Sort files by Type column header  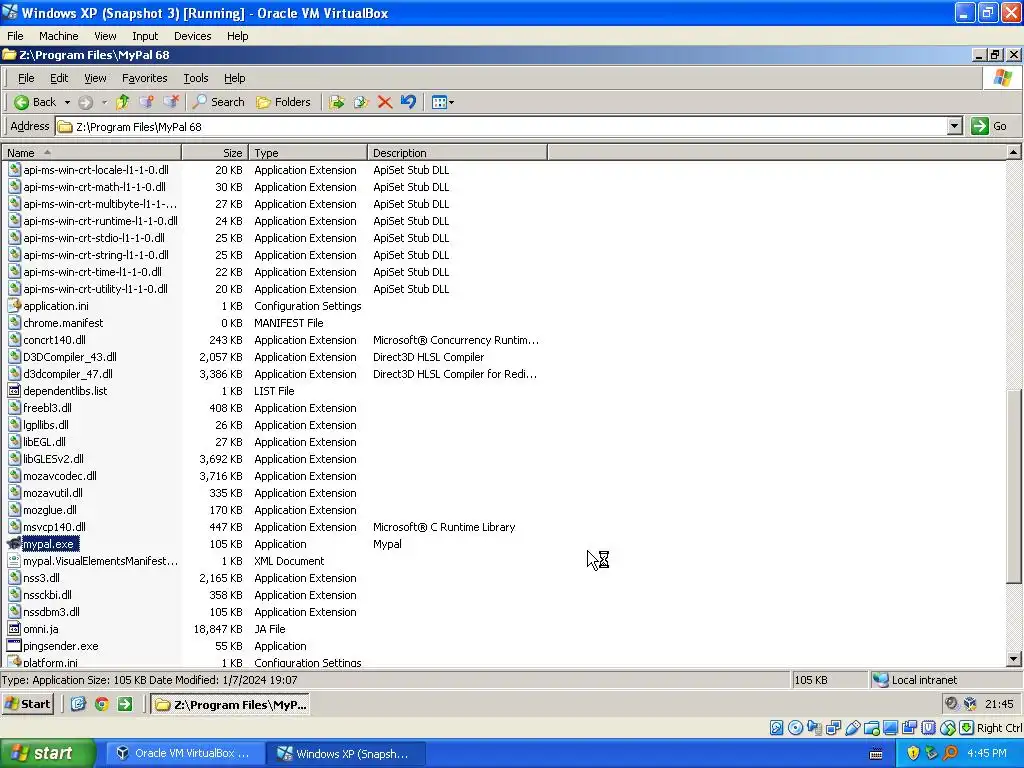pyautogui.click(x=308, y=153)
